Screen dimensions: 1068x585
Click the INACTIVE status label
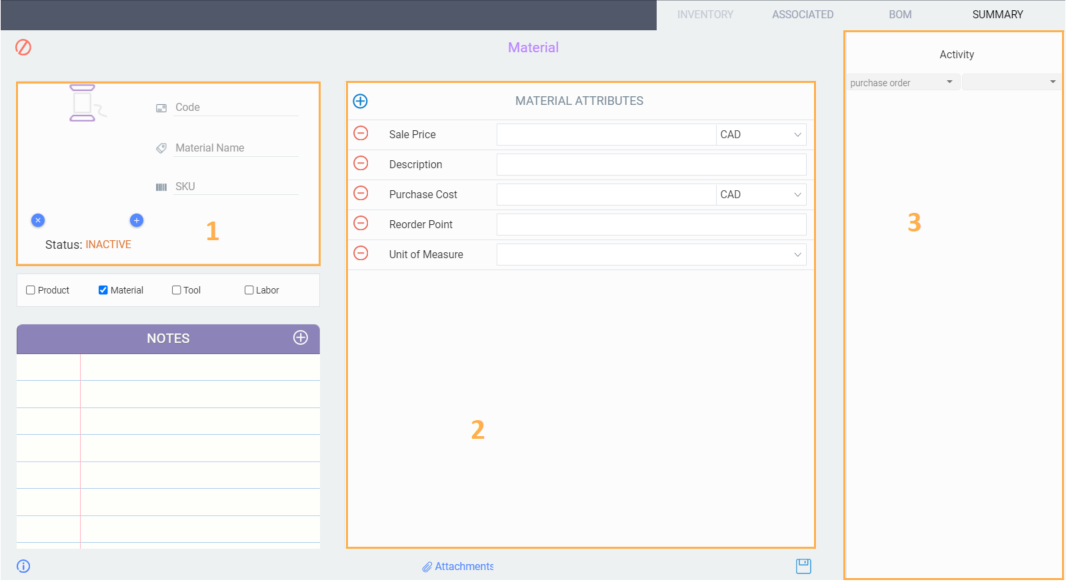pyautogui.click(x=108, y=244)
